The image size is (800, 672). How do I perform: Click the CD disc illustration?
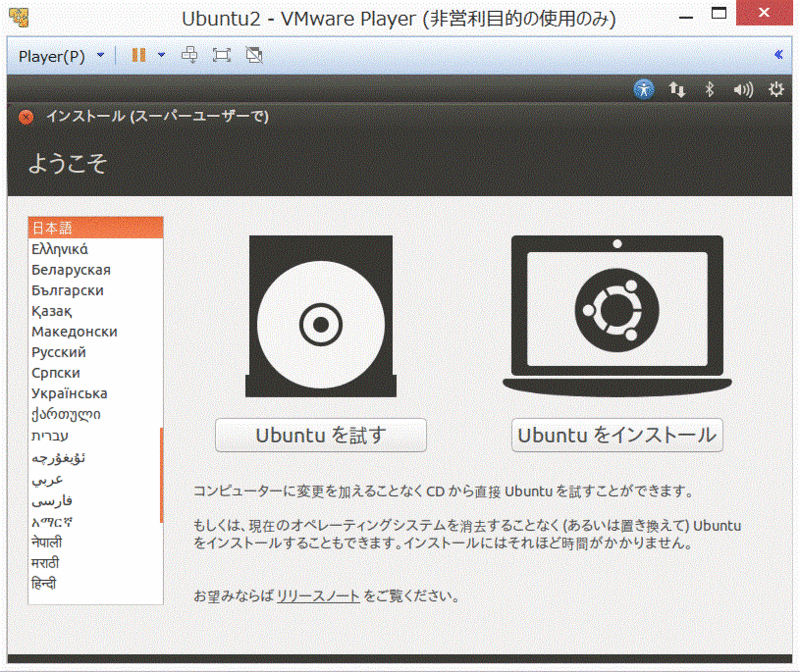pyautogui.click(x=320, y=323)
